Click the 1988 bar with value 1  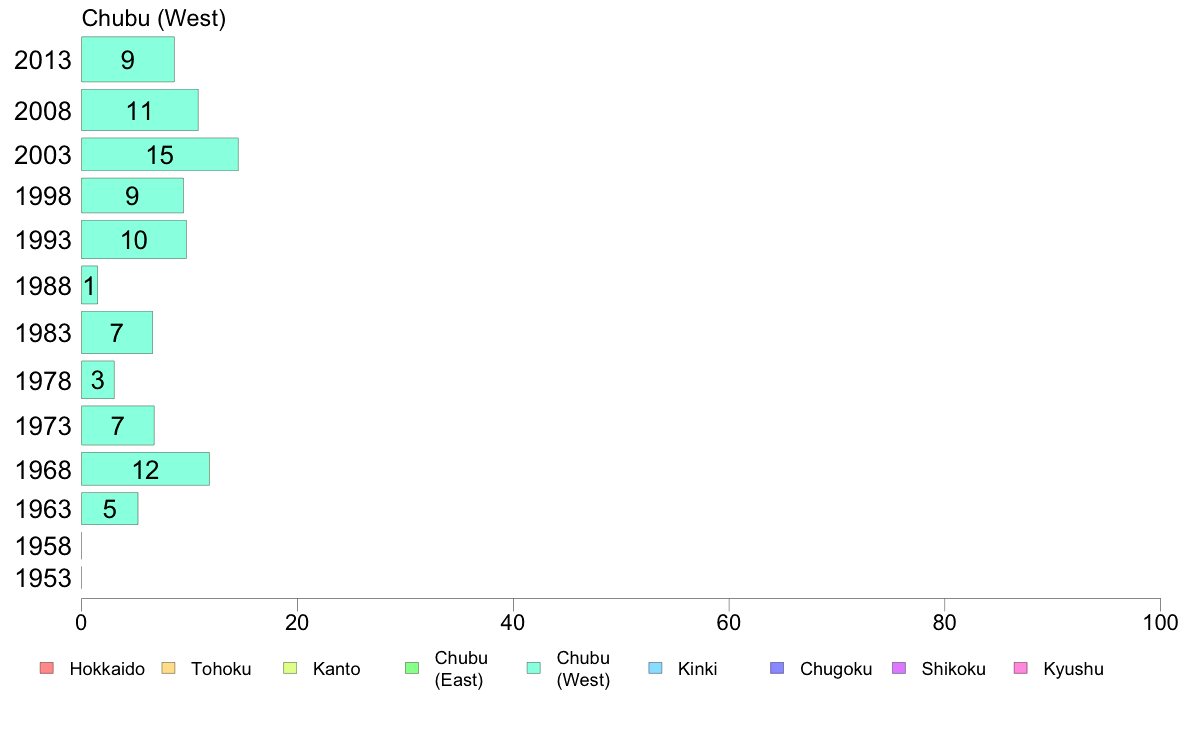89,285
